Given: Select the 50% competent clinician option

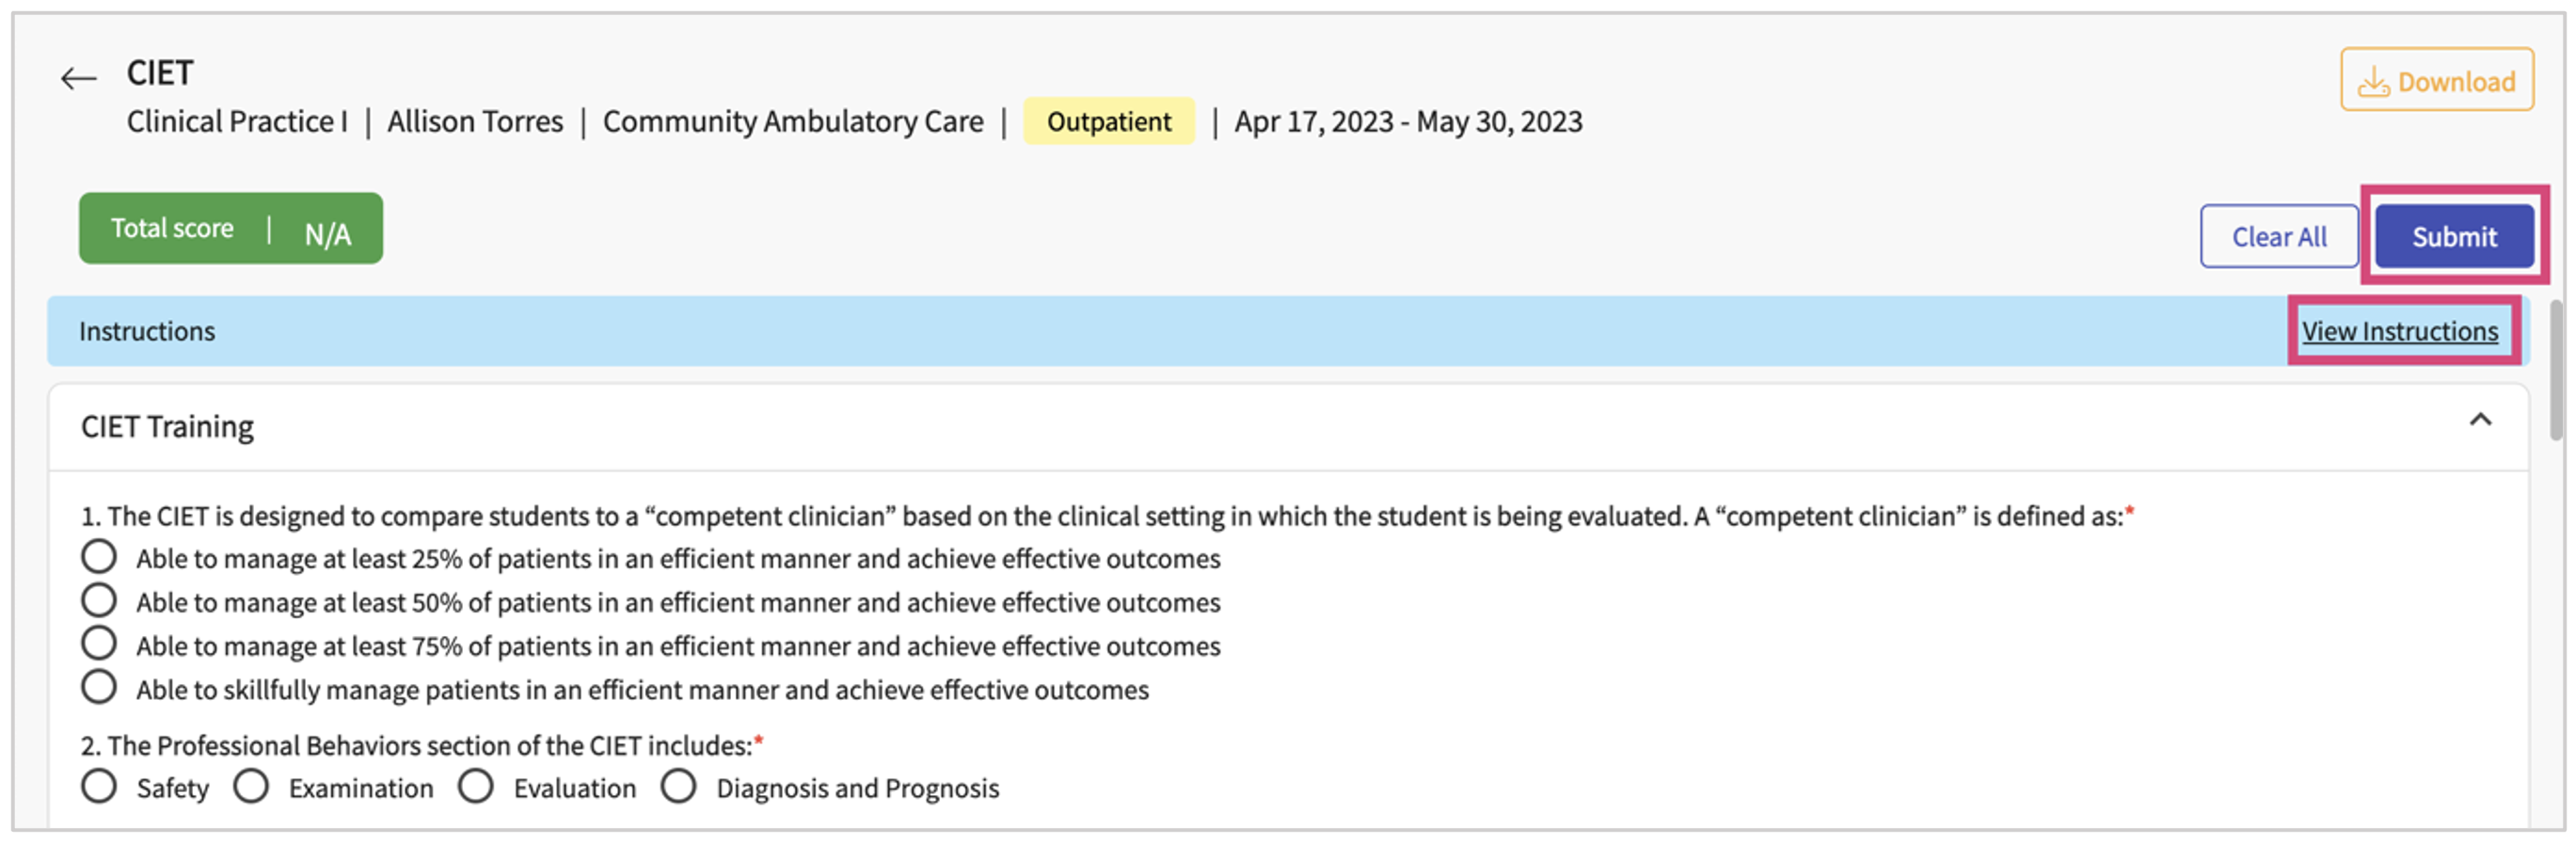Looking at the screenshot, I should click(x=99, y=600).
